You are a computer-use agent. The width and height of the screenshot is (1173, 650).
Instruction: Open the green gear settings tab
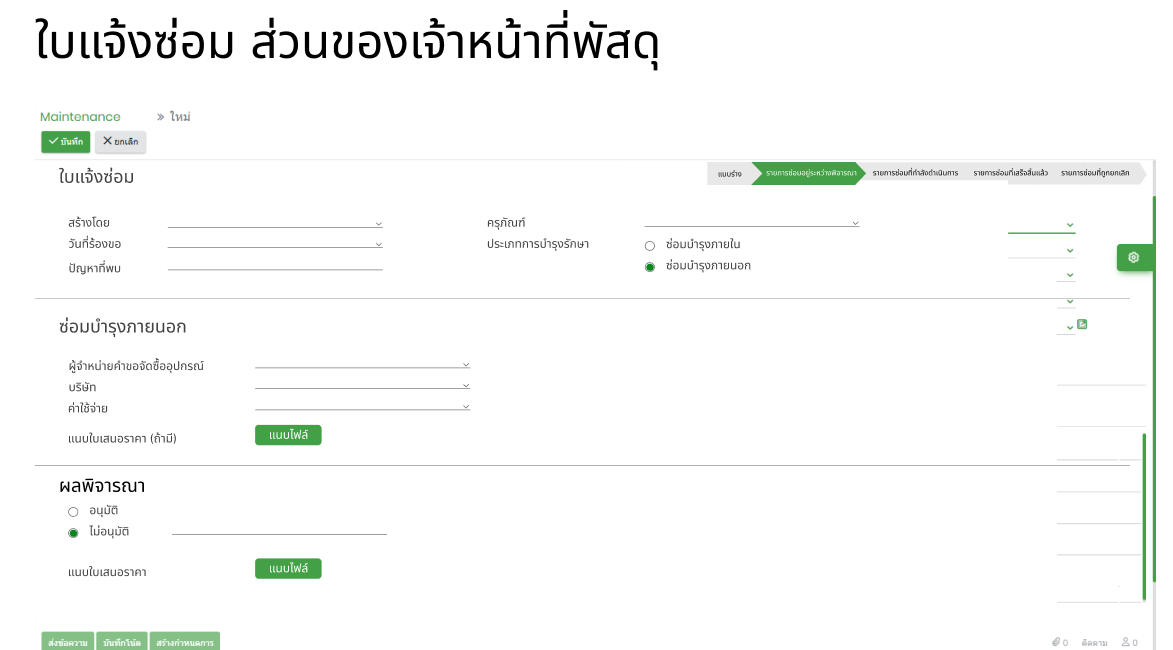1133,258
